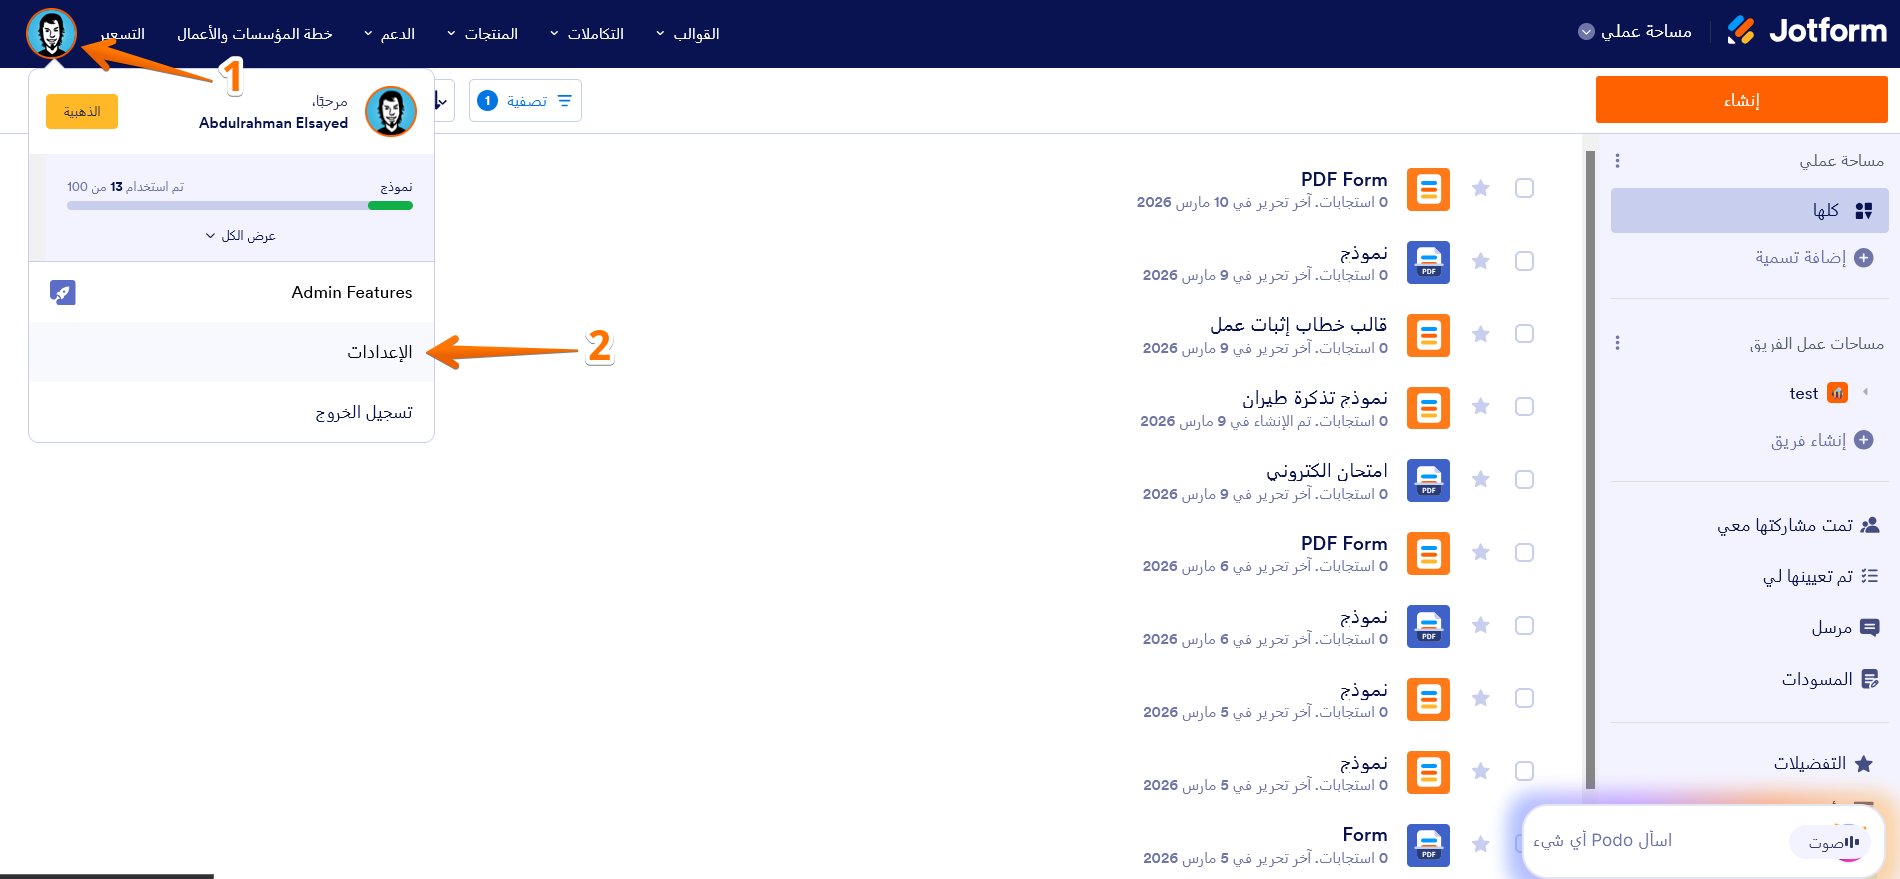Screen dimensions: 1900x879
Task: Open the القوالب dropdown menu
Action: pos(687,34)
